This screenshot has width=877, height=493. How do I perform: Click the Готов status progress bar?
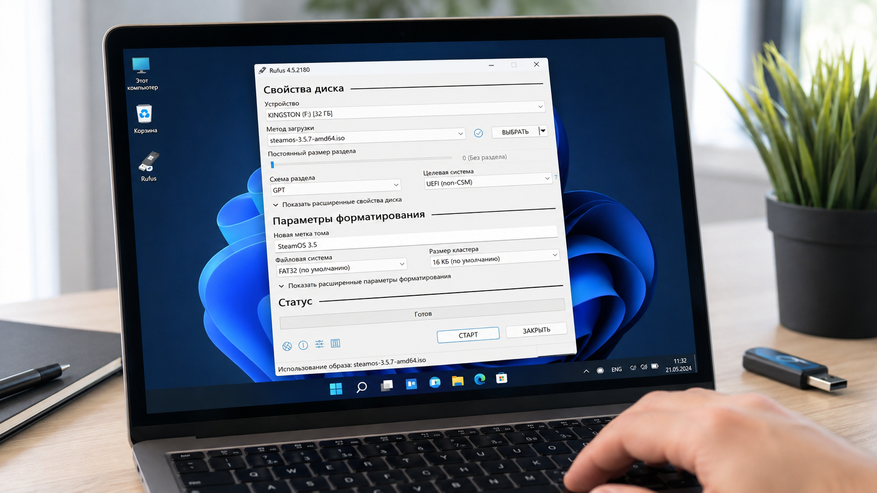click(x=422, y=315)
